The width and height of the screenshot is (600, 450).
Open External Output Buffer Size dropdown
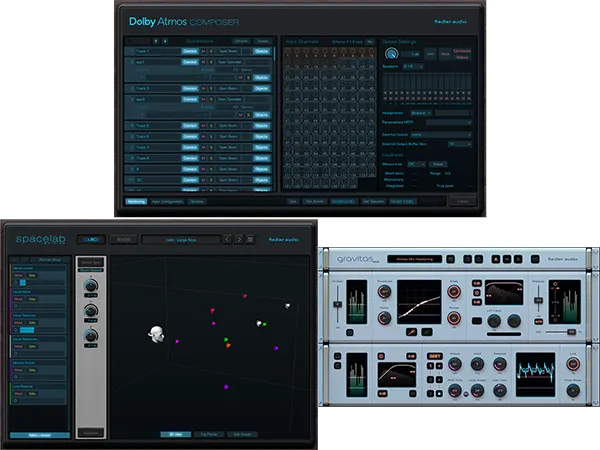pyautogui.click(x=460, y=144)
